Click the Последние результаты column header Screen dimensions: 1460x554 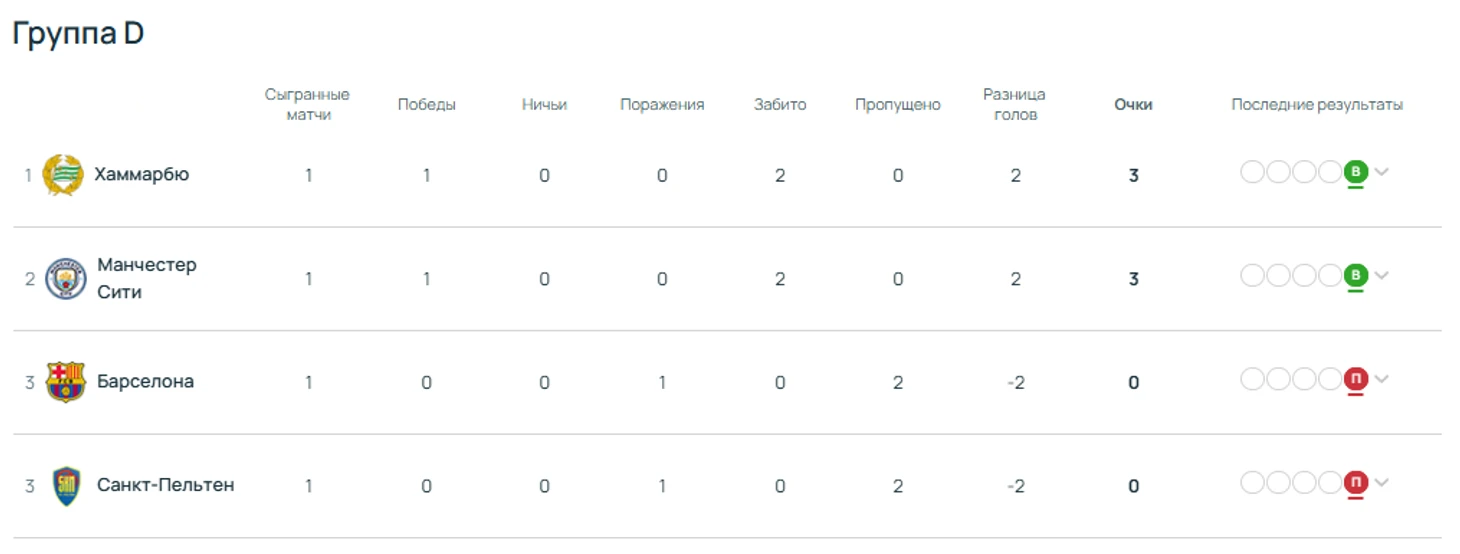pyautogui.click(x=1316, y=104)
